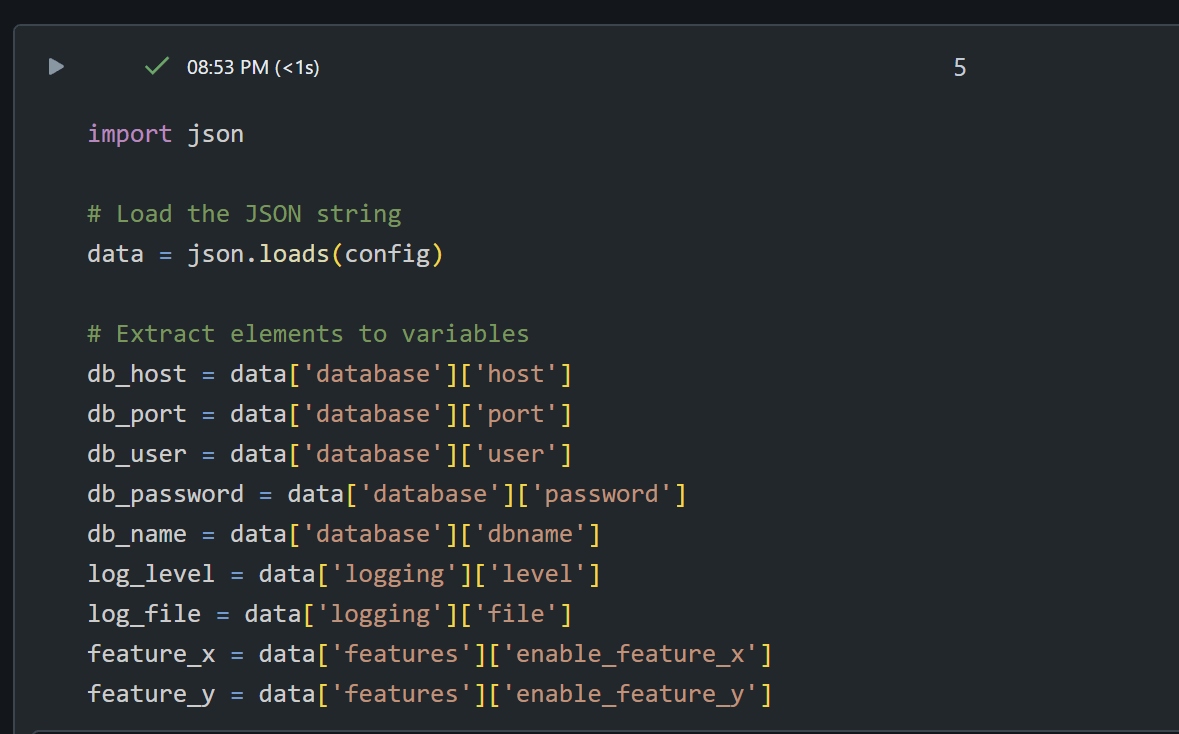The height and width of the screenshot is (734, 1179).
Task: Click the 'import json' code line
Action: point(165,134)
